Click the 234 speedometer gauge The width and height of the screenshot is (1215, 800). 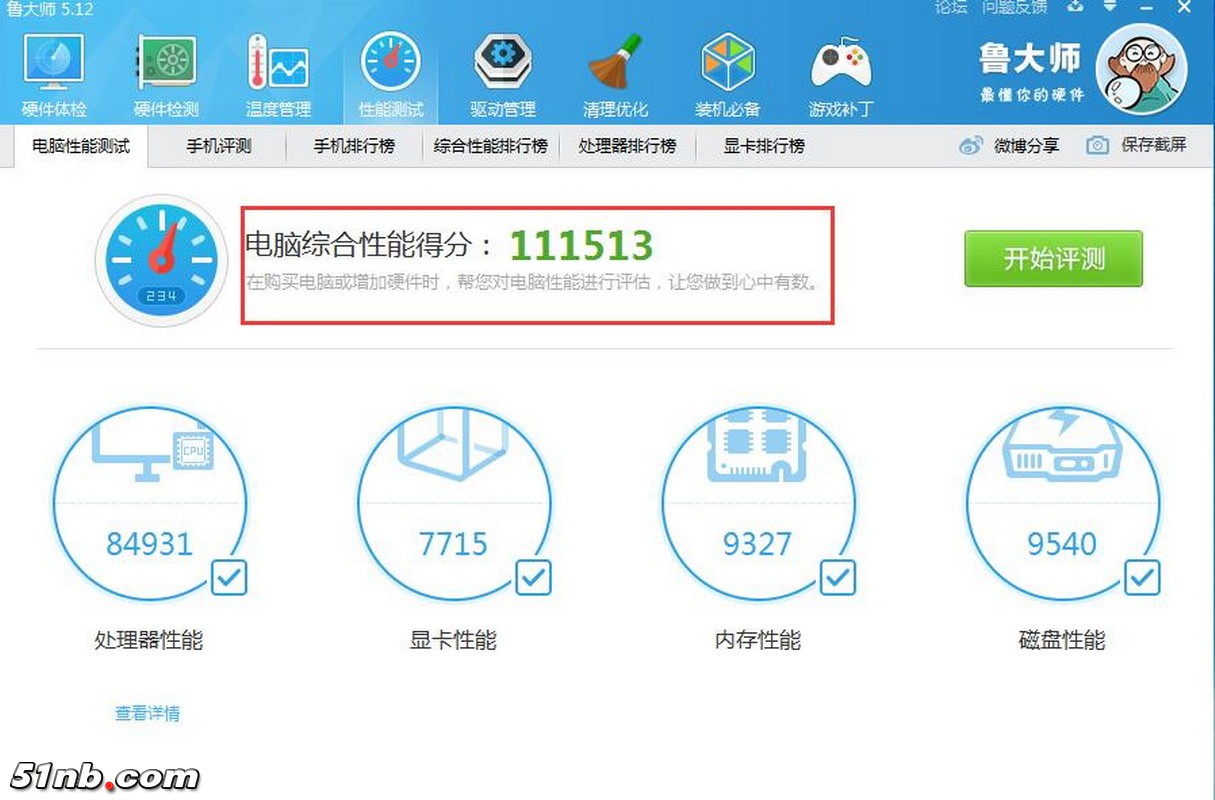161,260
